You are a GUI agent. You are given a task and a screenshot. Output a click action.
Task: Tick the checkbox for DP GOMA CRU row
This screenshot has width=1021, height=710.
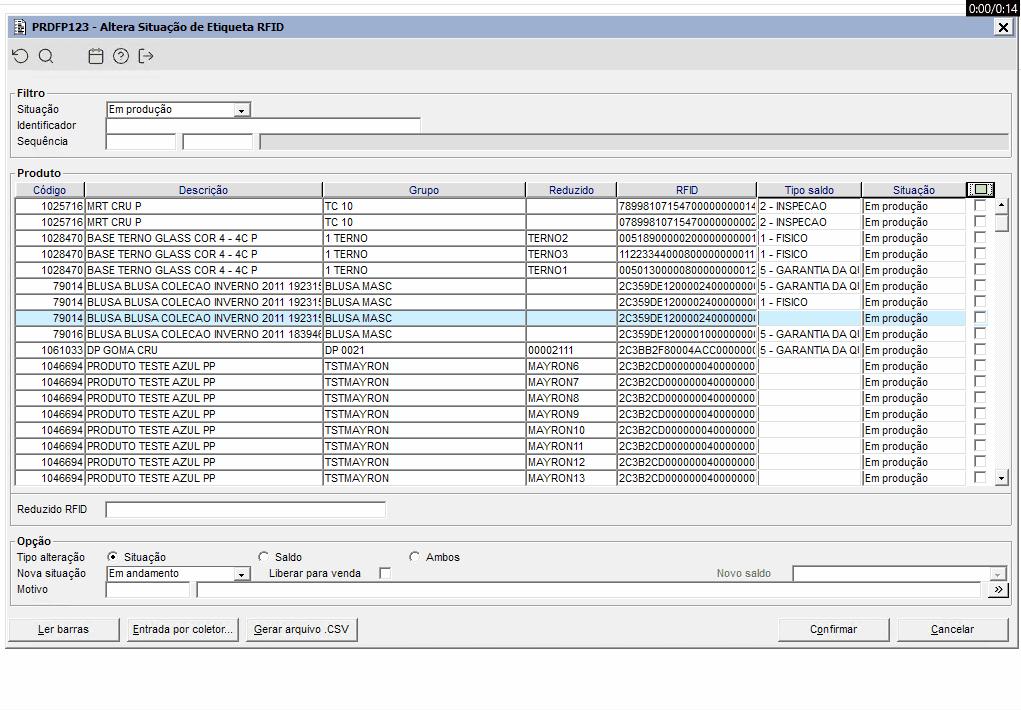point(979,350)
